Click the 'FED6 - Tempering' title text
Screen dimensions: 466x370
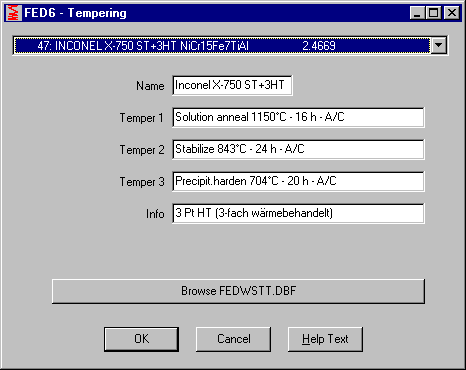75,13
